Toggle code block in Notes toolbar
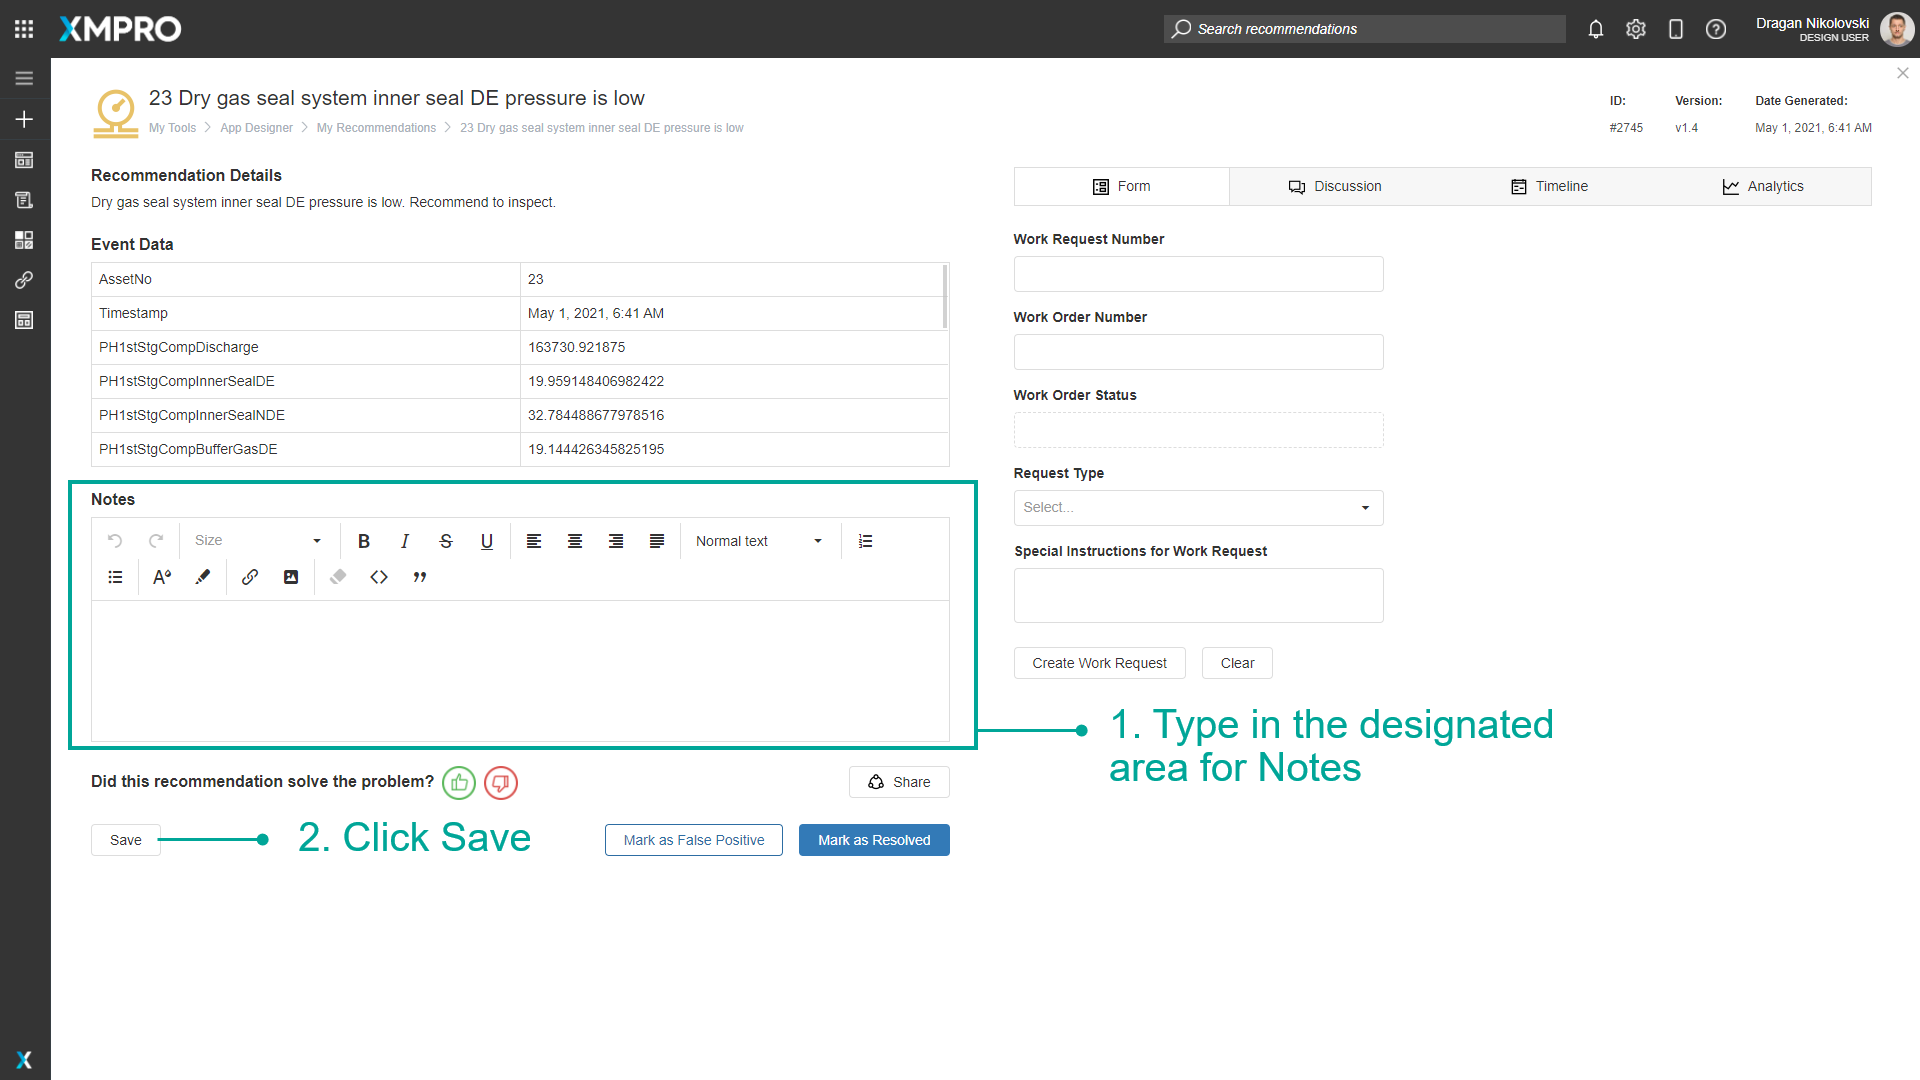 point(379,577)
